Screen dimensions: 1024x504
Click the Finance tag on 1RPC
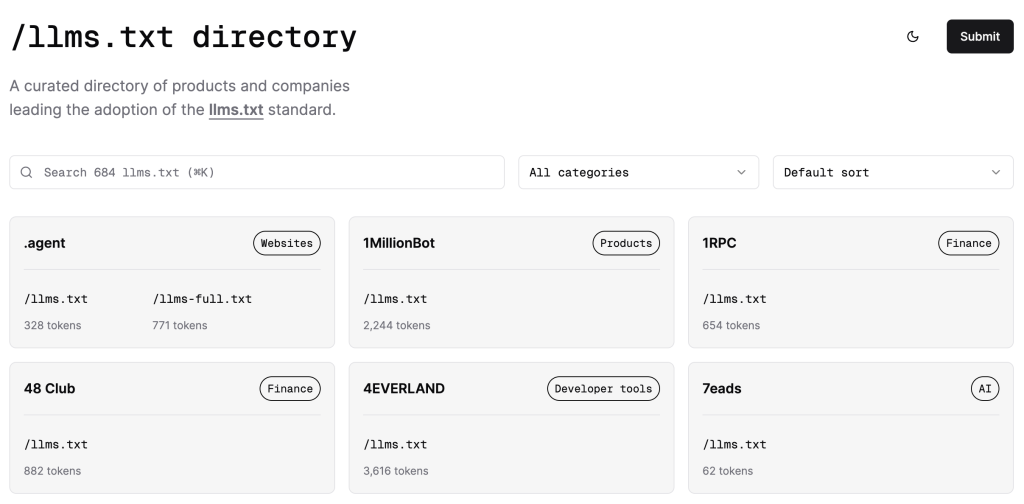[968, 243]
